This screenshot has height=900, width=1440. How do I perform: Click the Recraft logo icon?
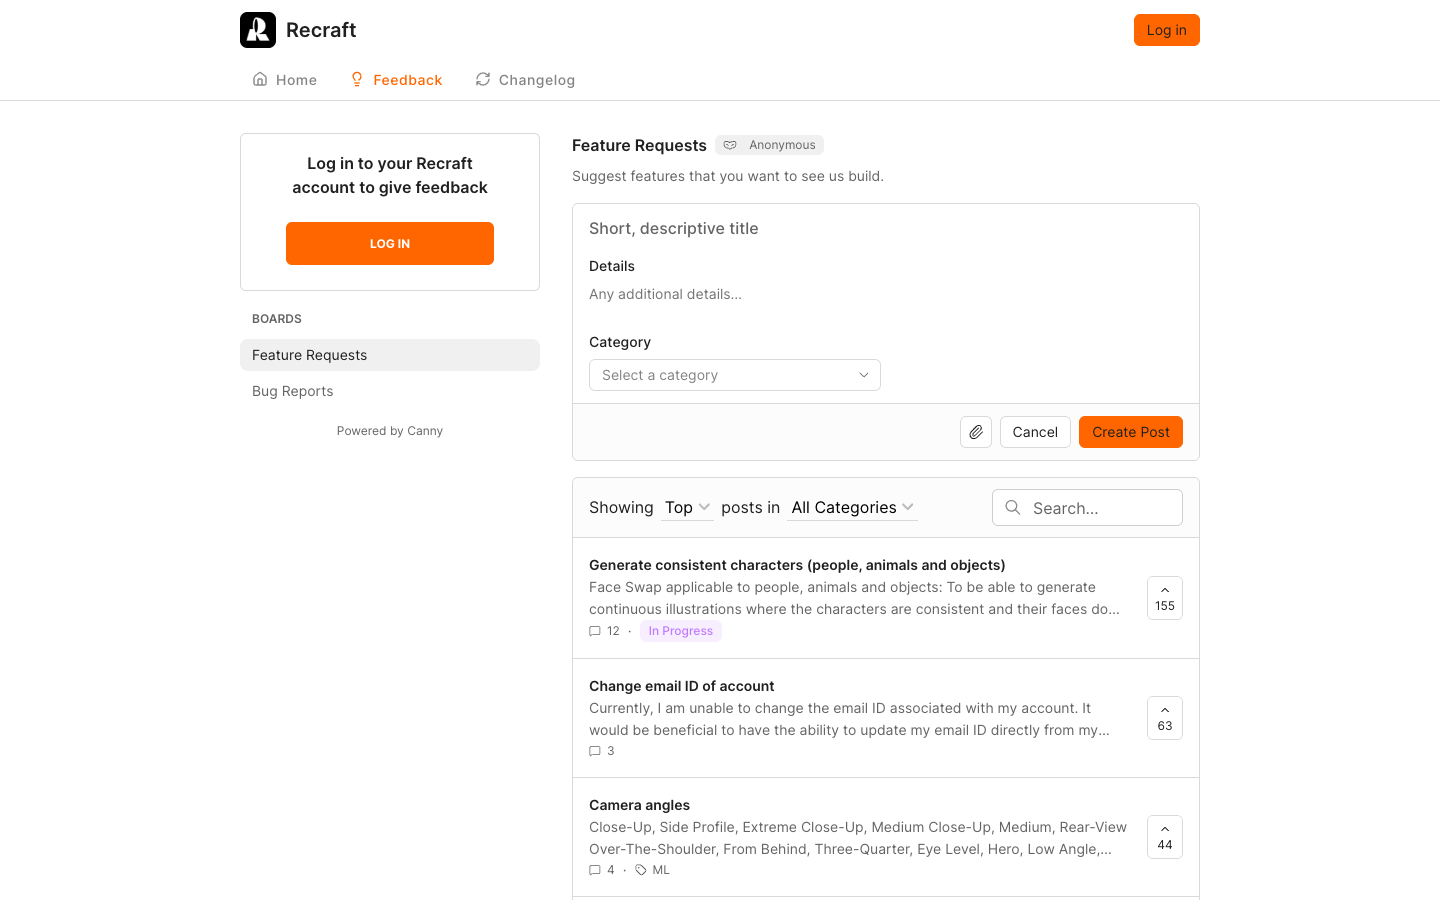coord(258,30)
